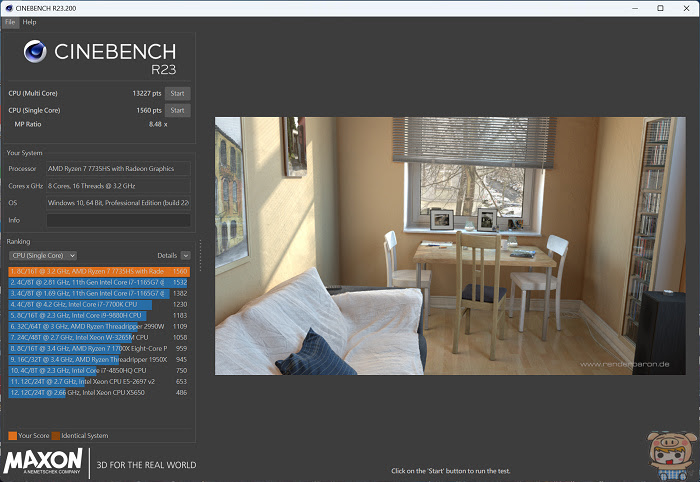Select ranking row 6 AMD Ryzen Threadripper 2990W

(99, 326)
